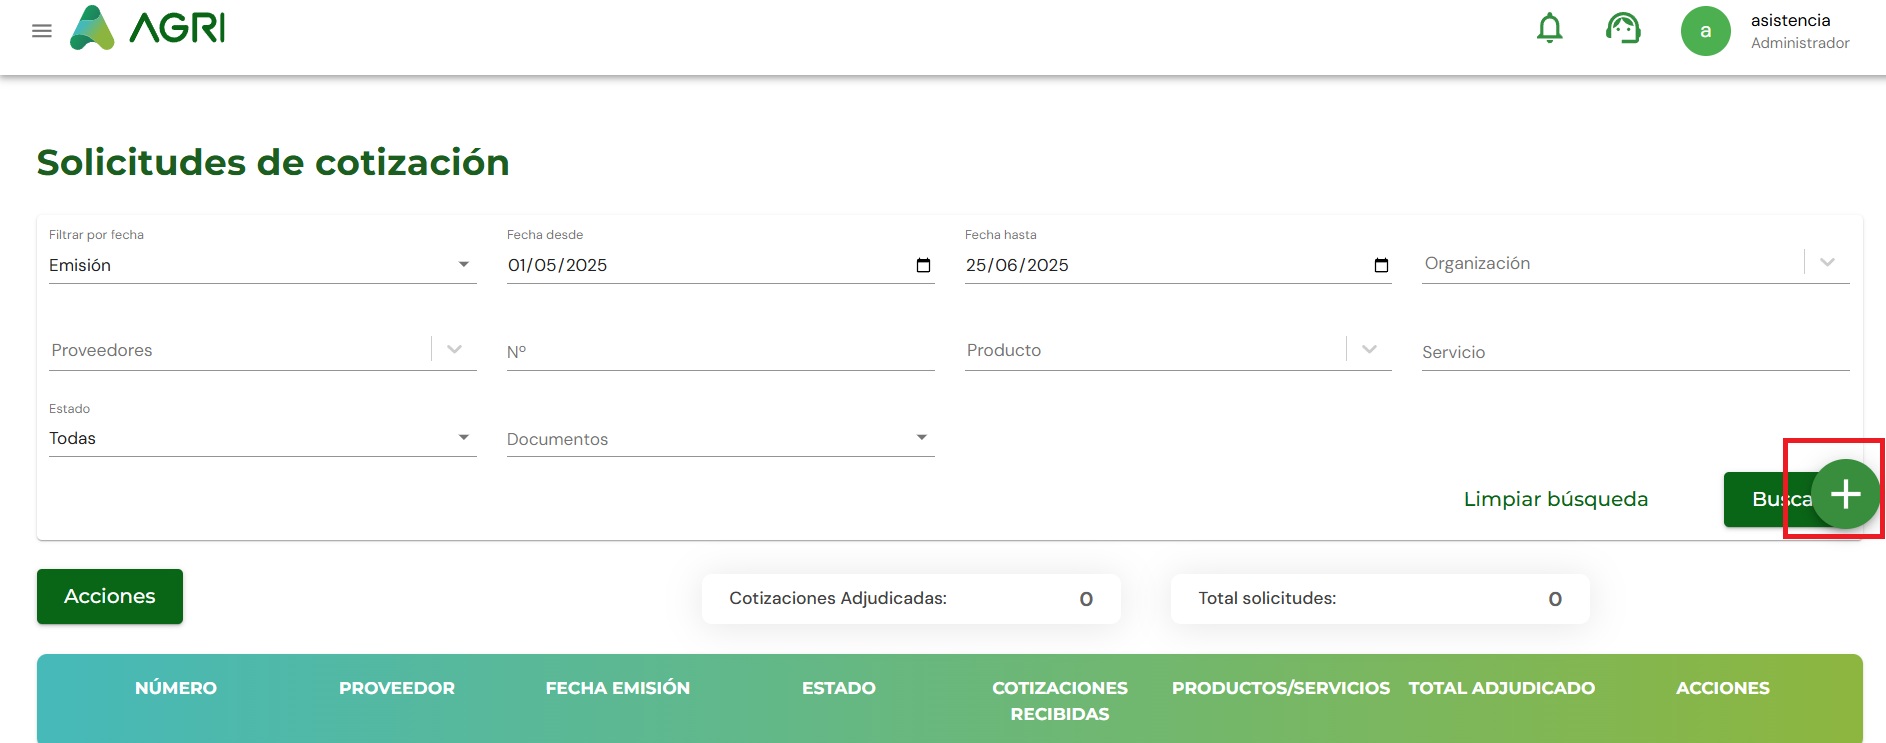The width and height of the screenshot is (1886, 743).
Task: Open the Filtrar por fecha Emisión dropdown
Action: 262,265
